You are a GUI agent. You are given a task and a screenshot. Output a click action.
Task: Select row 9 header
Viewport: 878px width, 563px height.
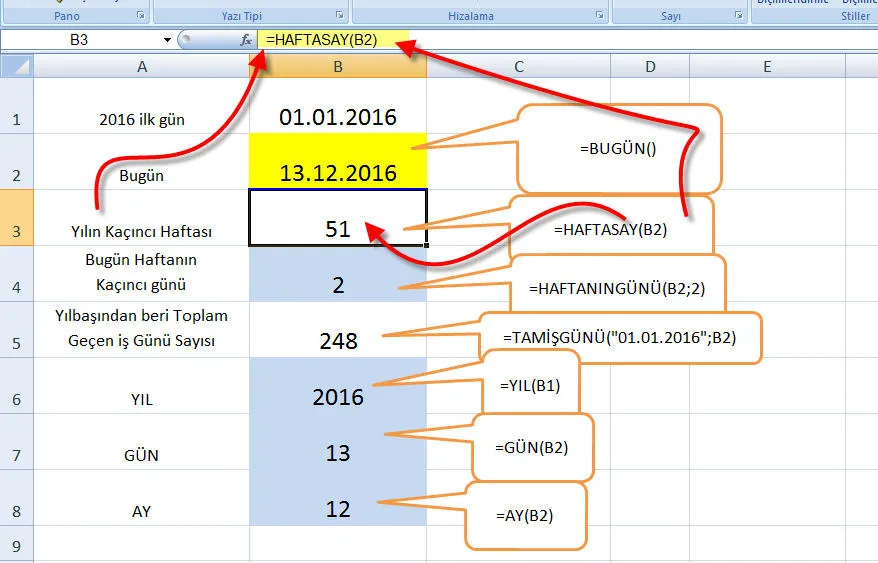point(16,546)
